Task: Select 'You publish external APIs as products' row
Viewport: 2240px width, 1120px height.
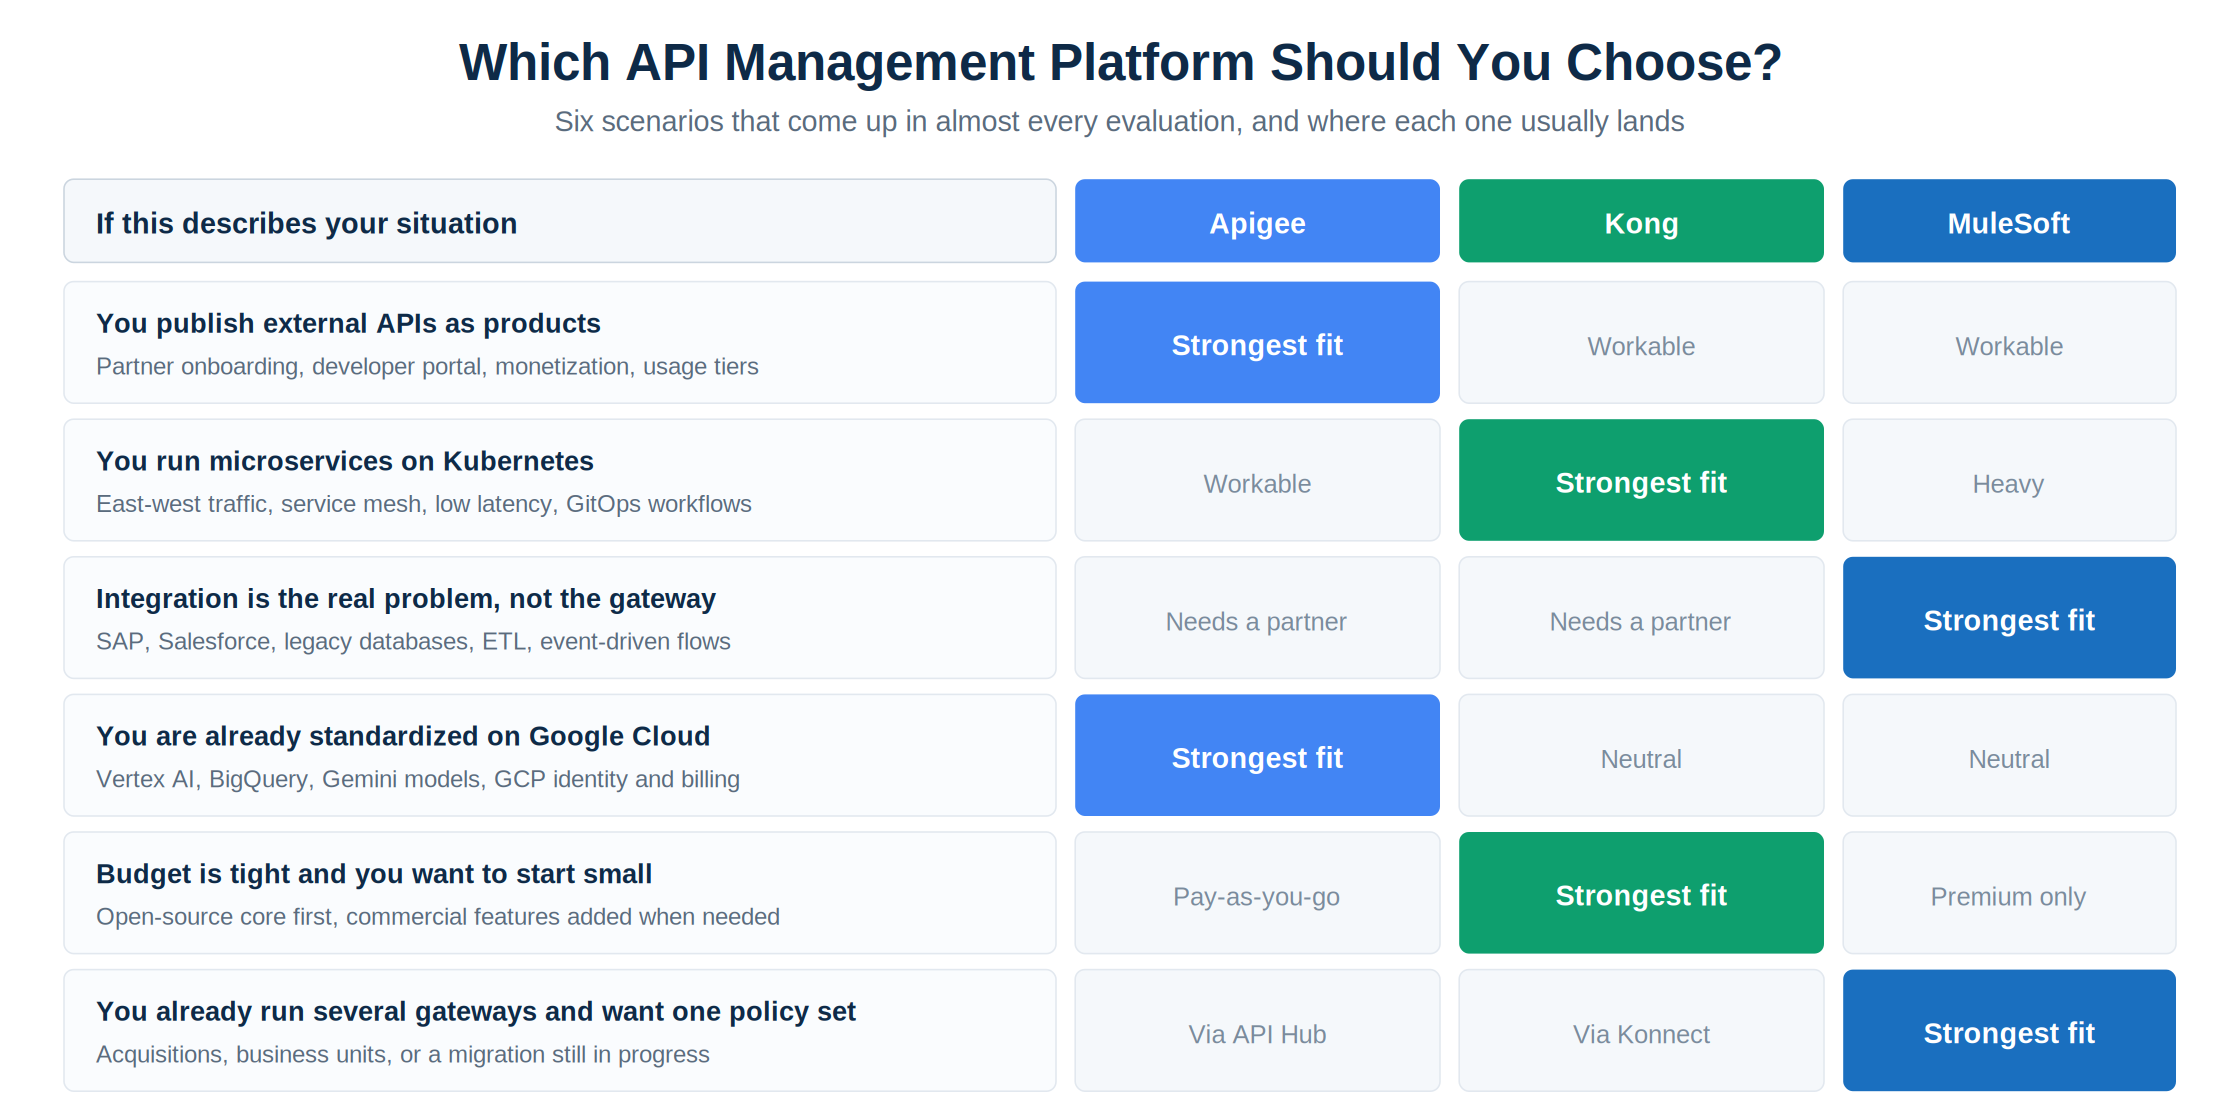Action: pos(560,342)
